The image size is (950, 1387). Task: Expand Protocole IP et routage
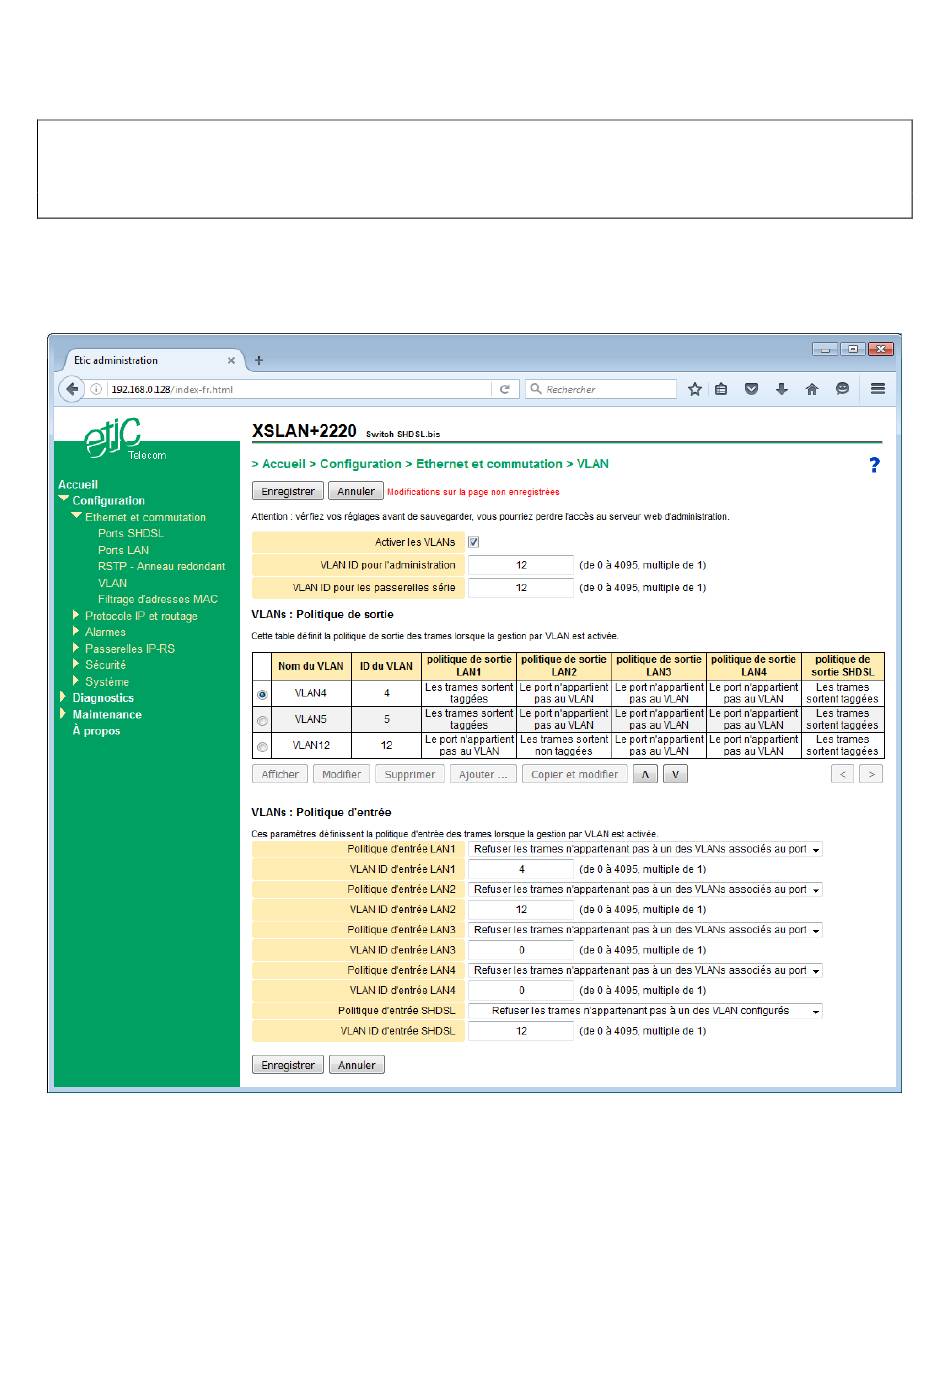click(76, 616)
